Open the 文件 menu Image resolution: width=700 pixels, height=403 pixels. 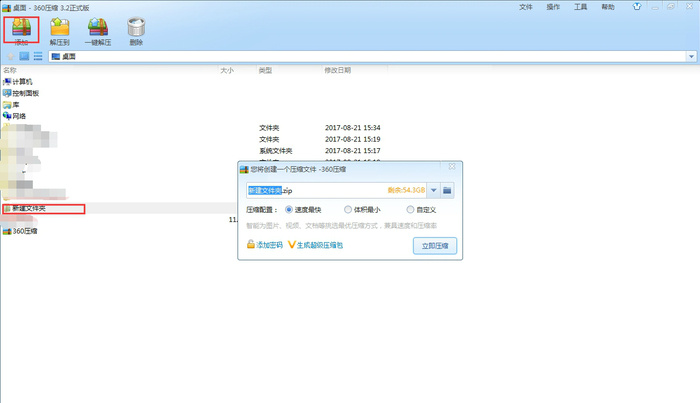pos(526,7)
